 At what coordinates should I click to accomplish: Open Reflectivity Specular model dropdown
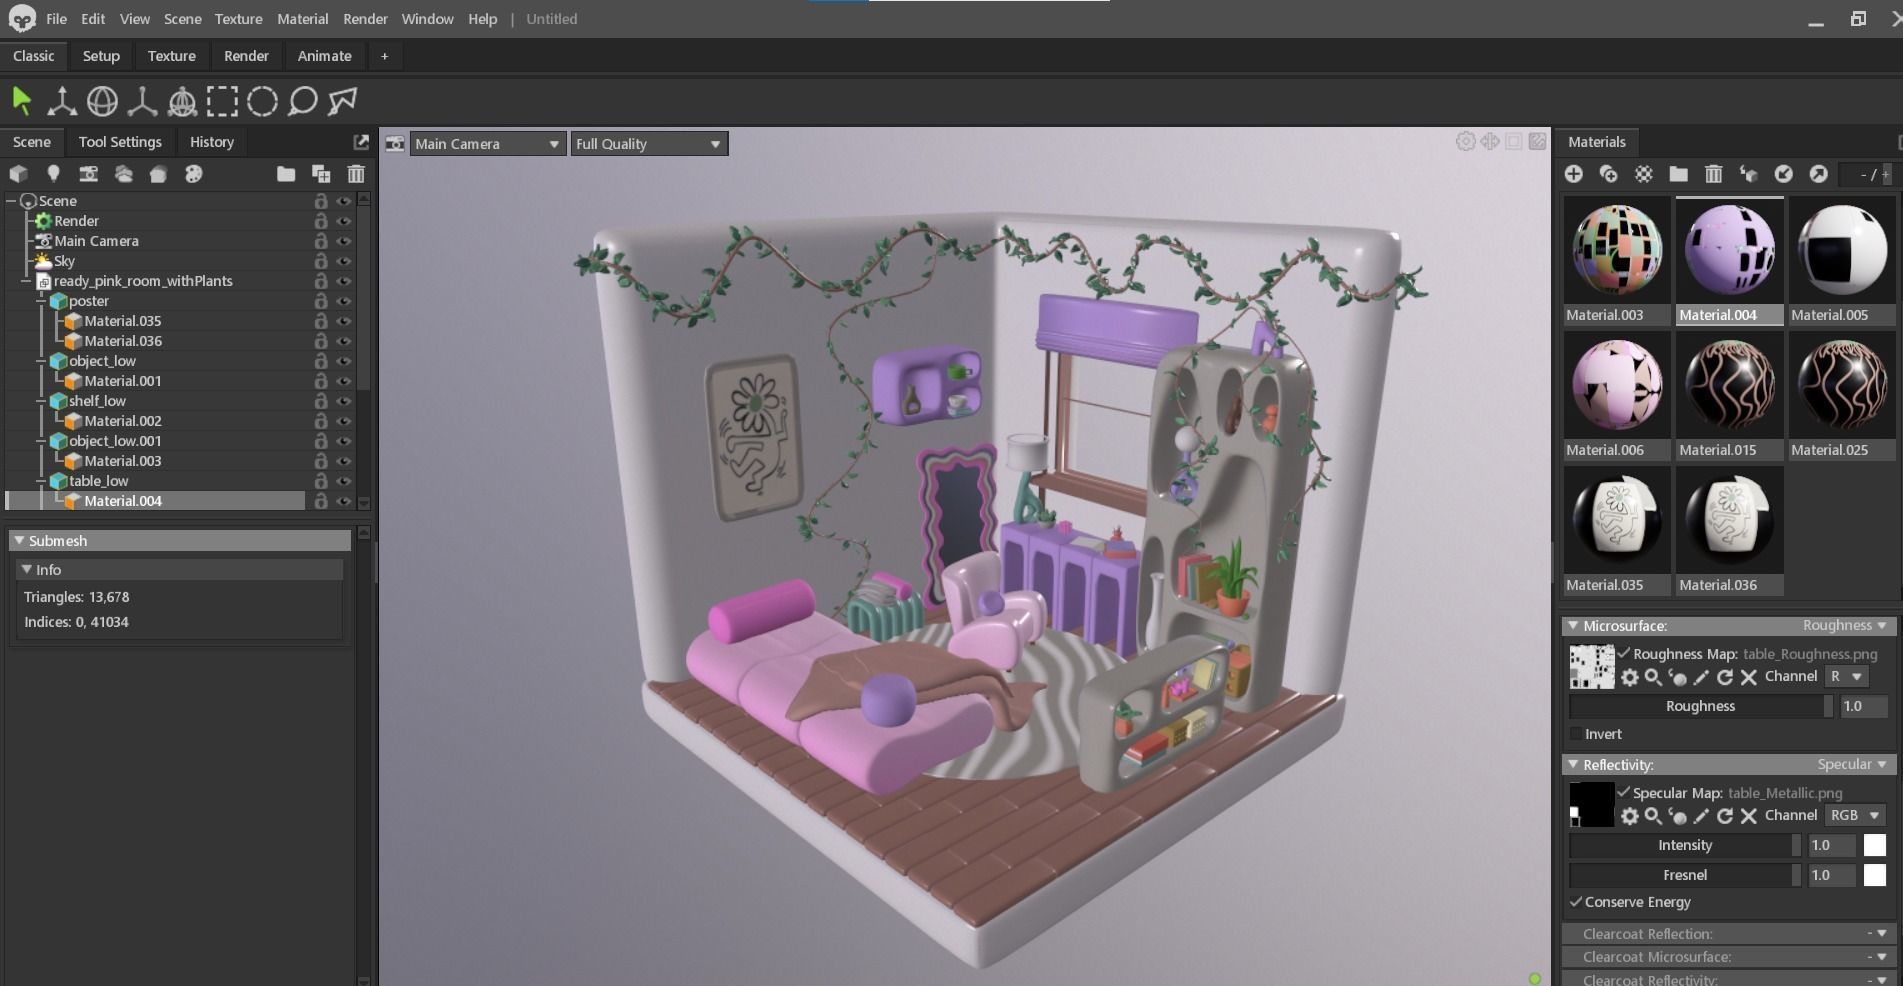1852,765
